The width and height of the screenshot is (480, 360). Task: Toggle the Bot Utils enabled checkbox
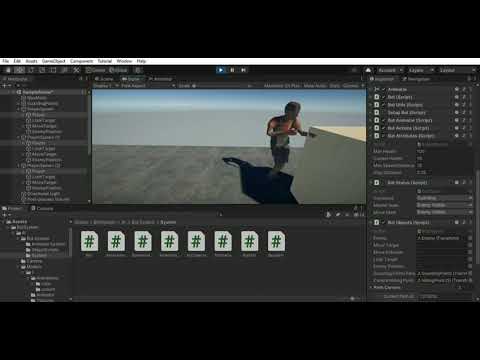384,105
